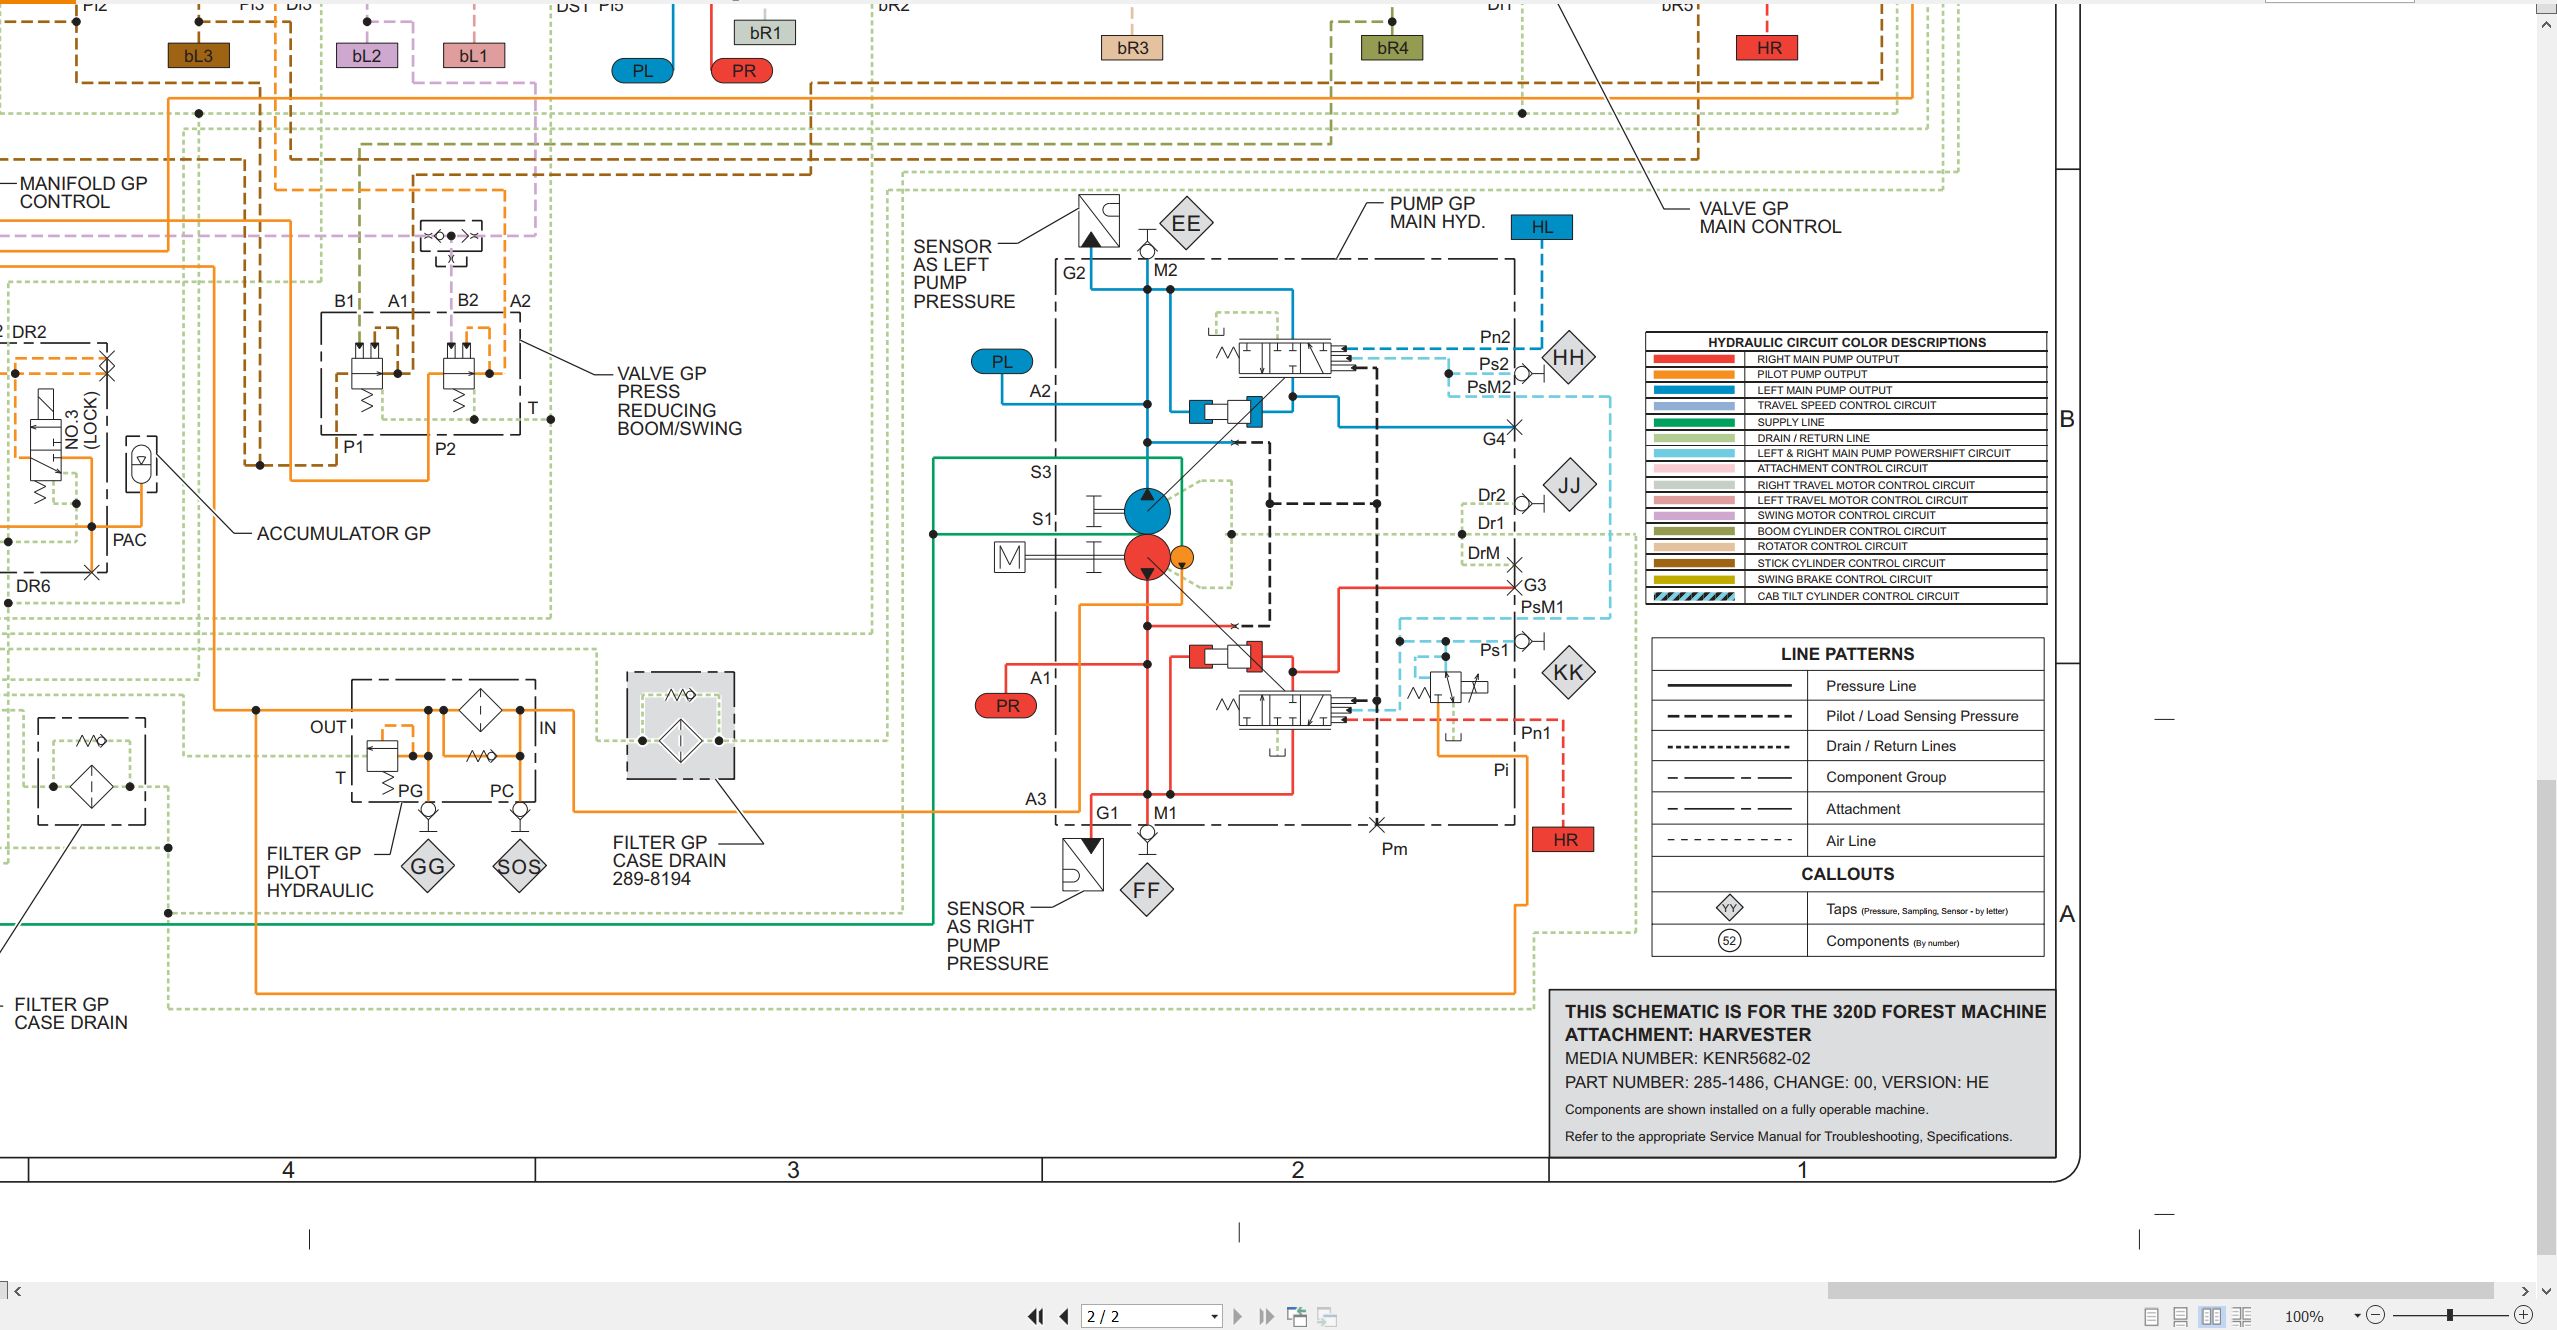Select two-page side-by-side view
Screen dimensions: 2557x1330
pyautogui.click(x=2211, y=1316)
